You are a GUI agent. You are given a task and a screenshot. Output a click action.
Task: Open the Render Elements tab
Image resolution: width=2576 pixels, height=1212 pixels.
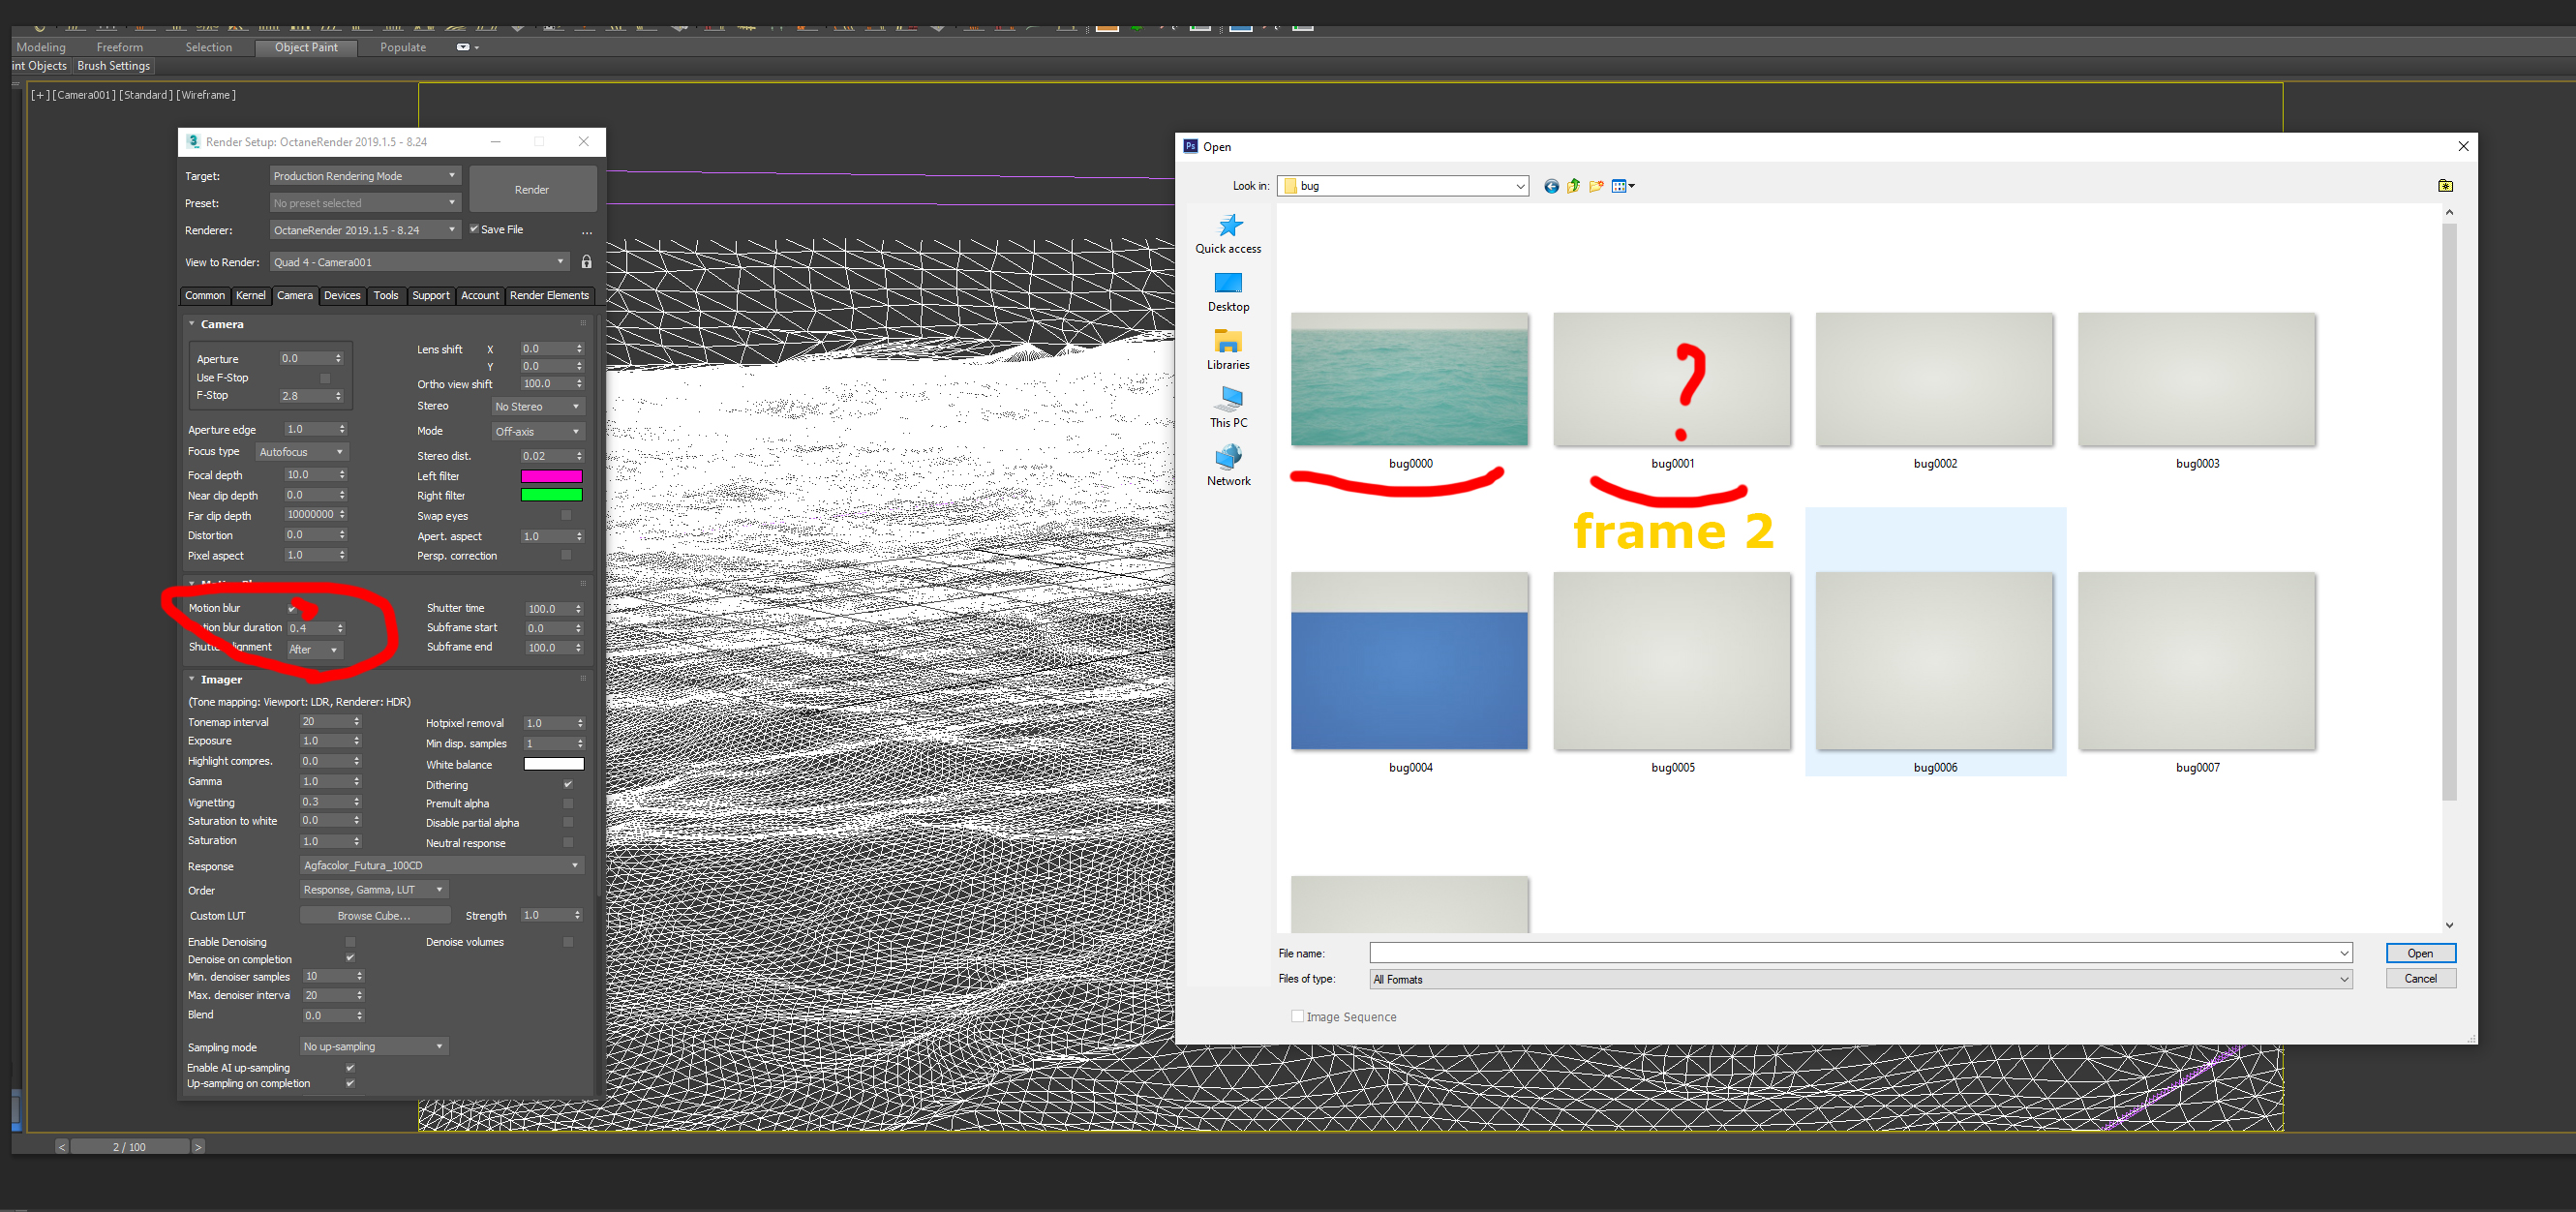(x=549, y=295)
